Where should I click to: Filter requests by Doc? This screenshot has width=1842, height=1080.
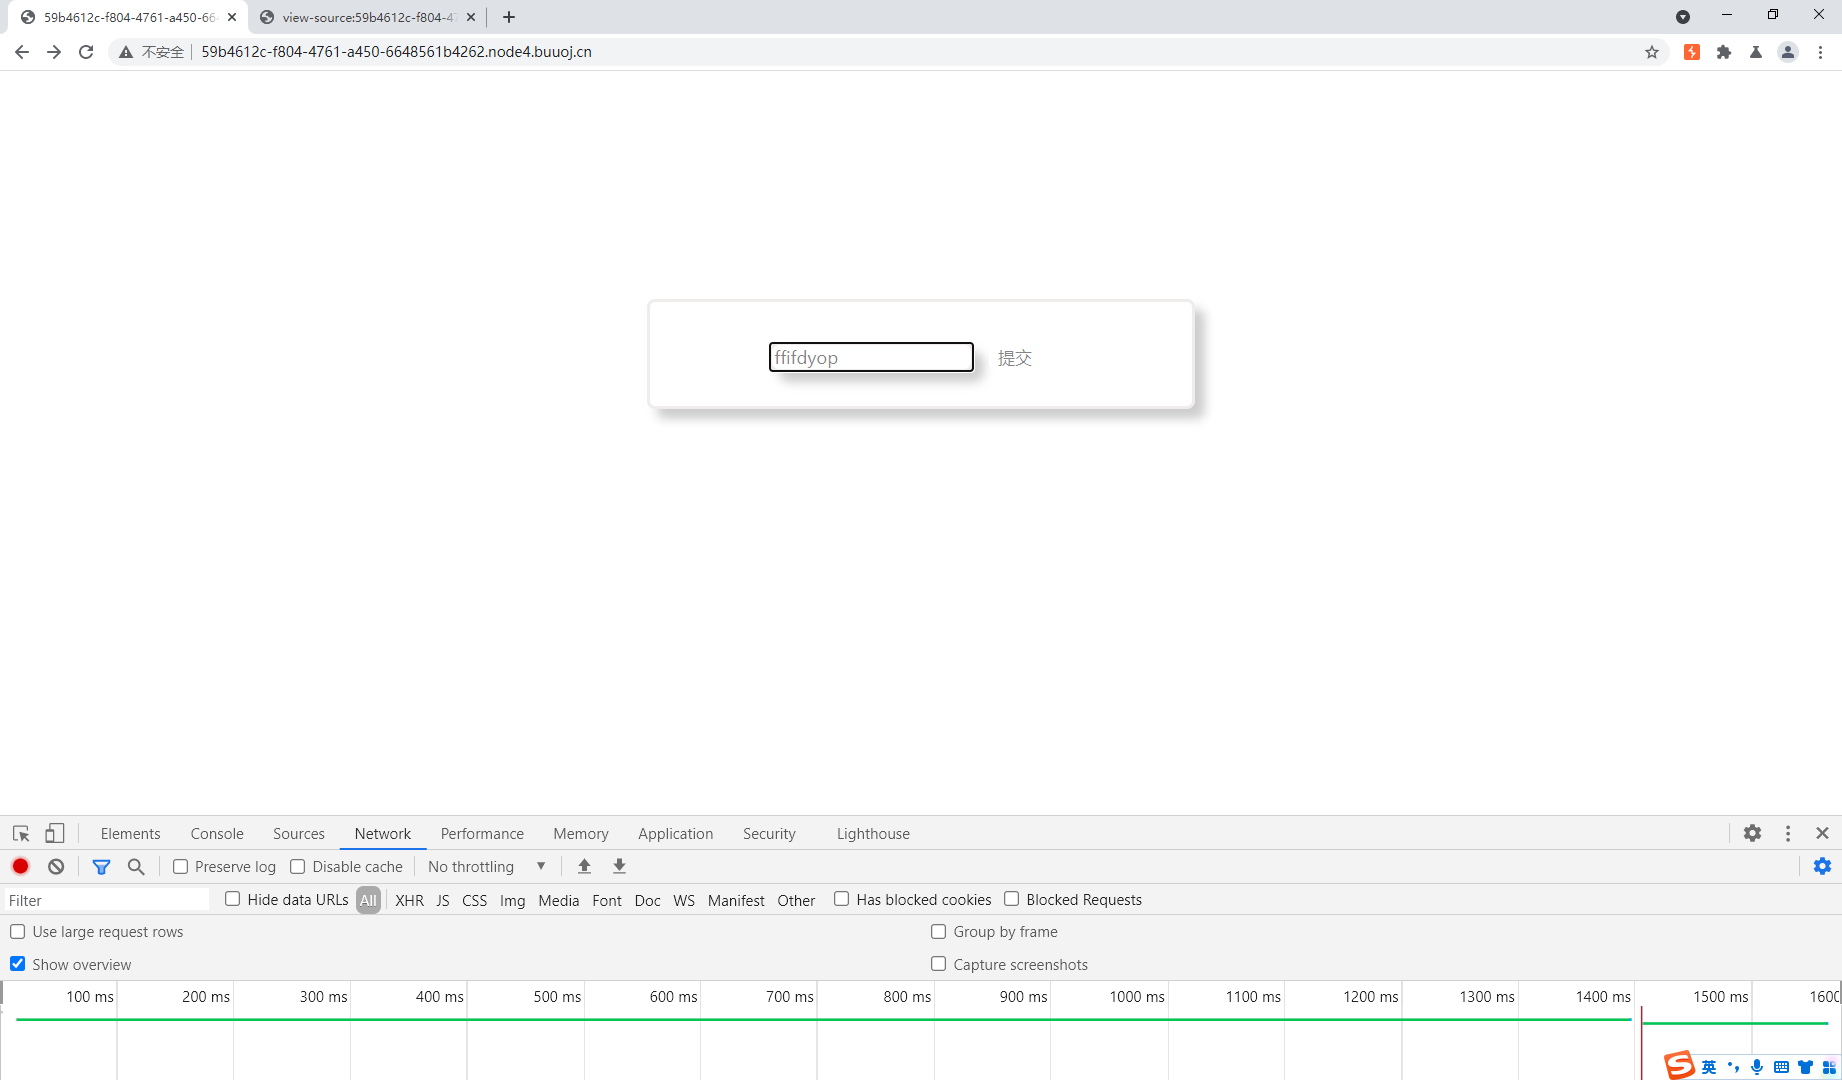click(648, 900)
